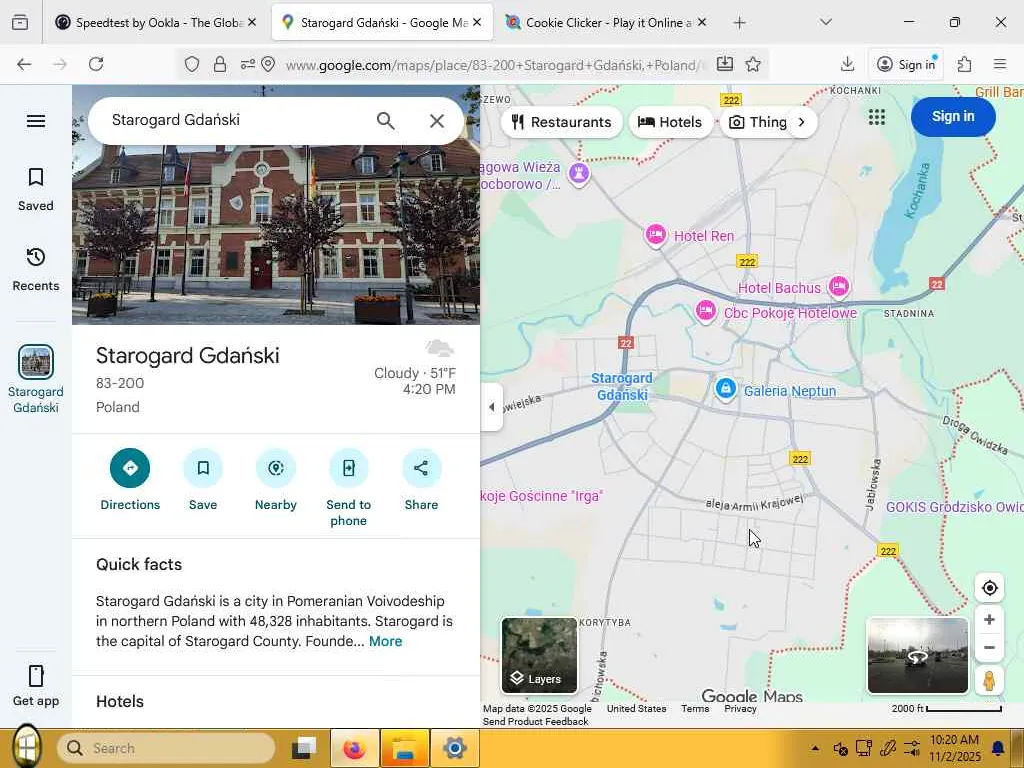View site security padlock info

click(220, 64)
